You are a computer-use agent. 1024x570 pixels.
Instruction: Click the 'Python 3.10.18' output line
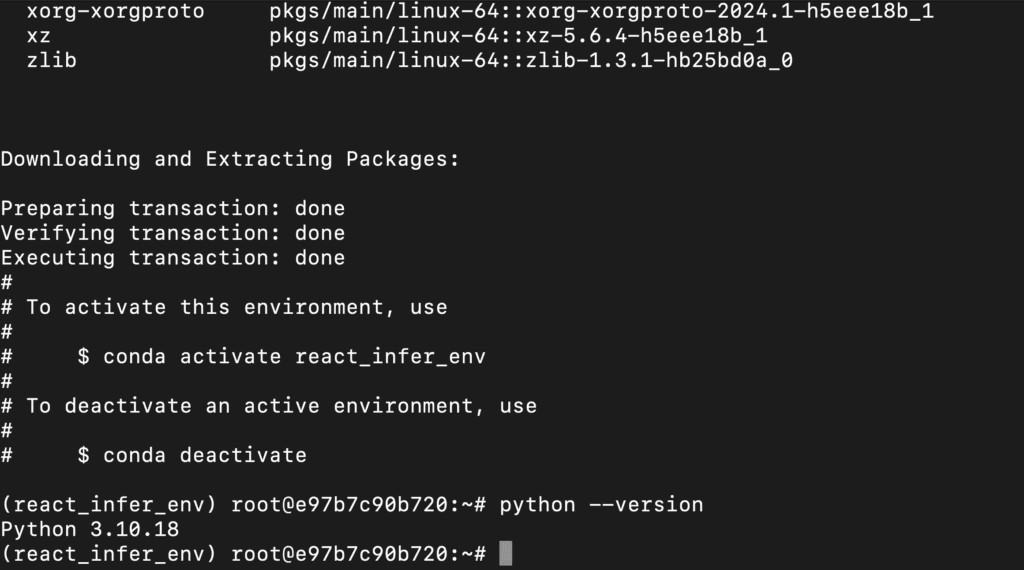(x=90, y=529)
